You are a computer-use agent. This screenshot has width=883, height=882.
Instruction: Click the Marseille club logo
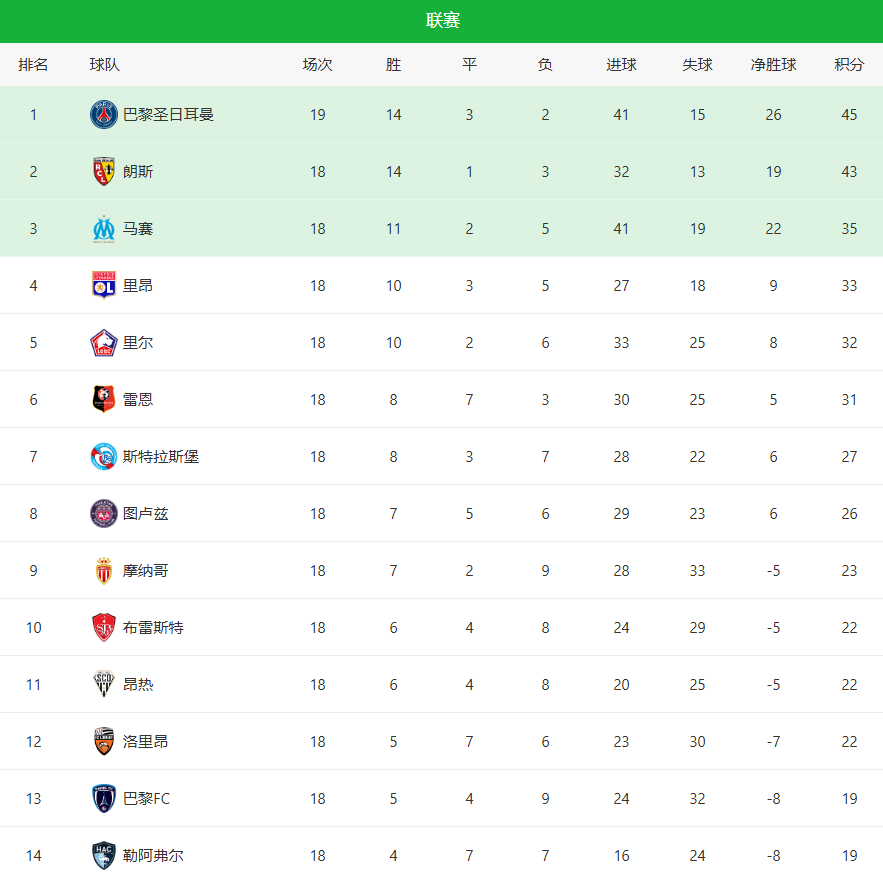pos(104,229)
